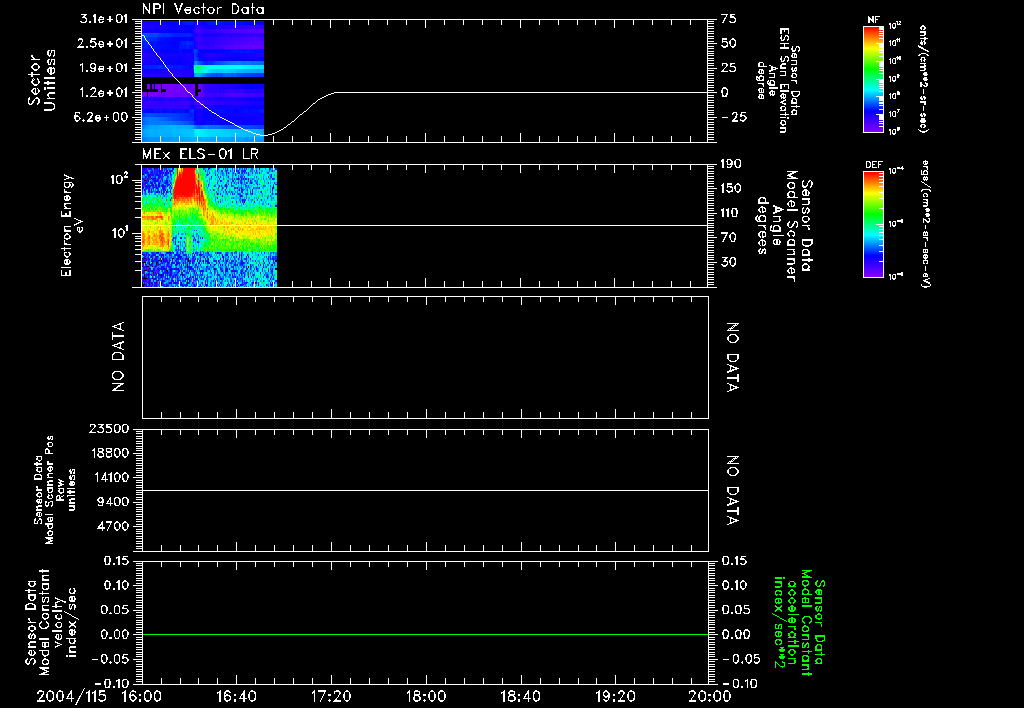
Task: Click the "18:00" time axis label
Action: 426,697
